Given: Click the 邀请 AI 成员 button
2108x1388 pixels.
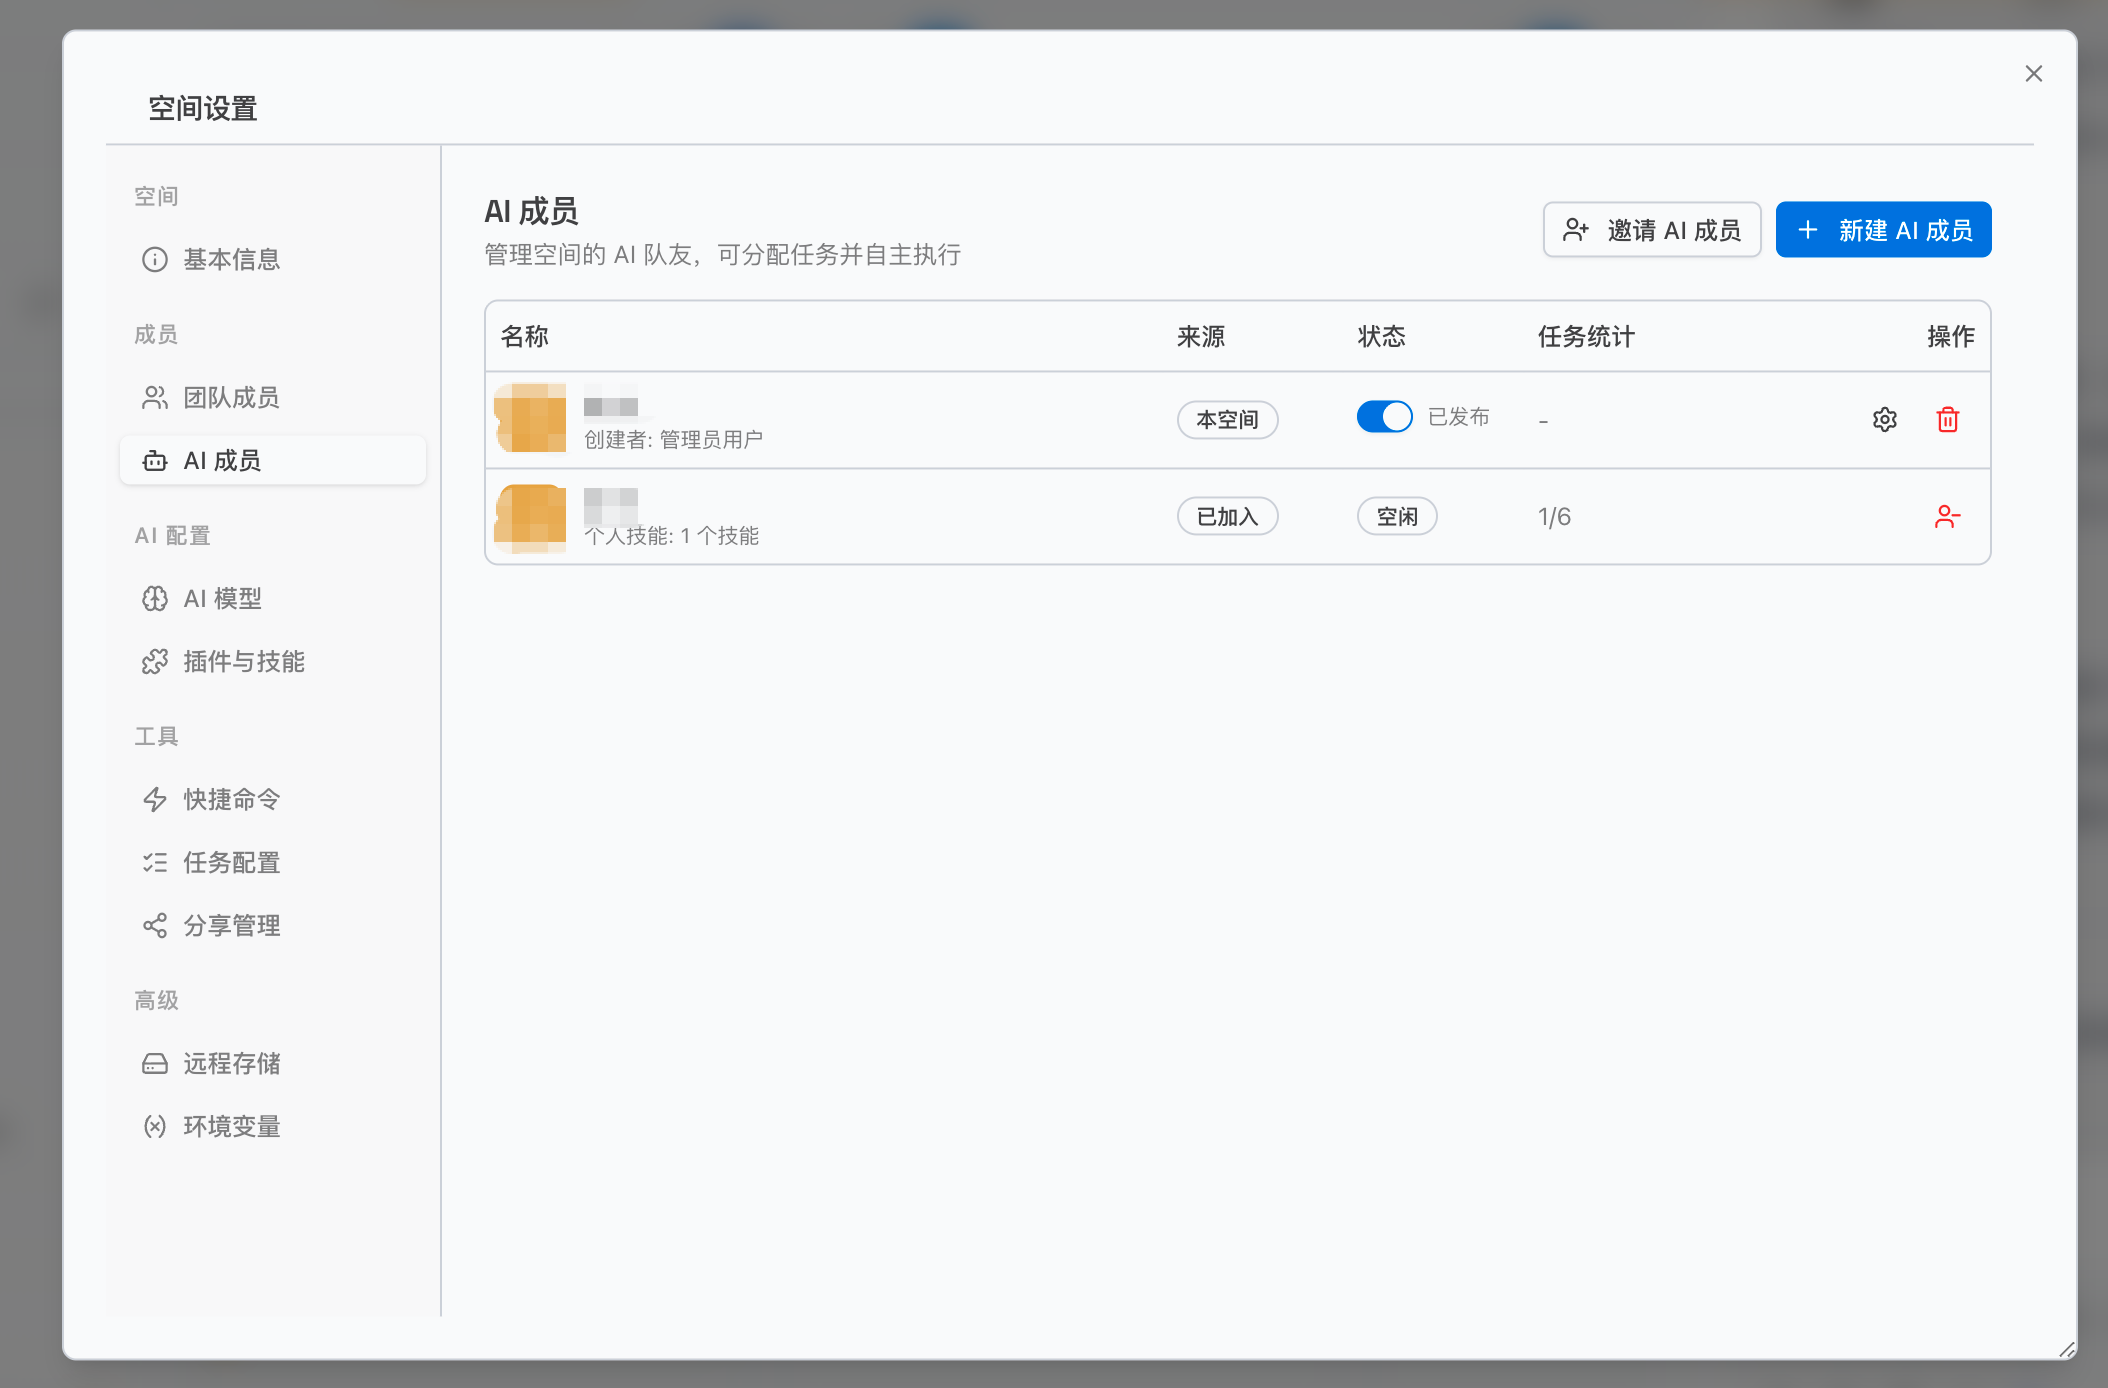Looking at the screenshot, I should click(x=1652, y=229).
